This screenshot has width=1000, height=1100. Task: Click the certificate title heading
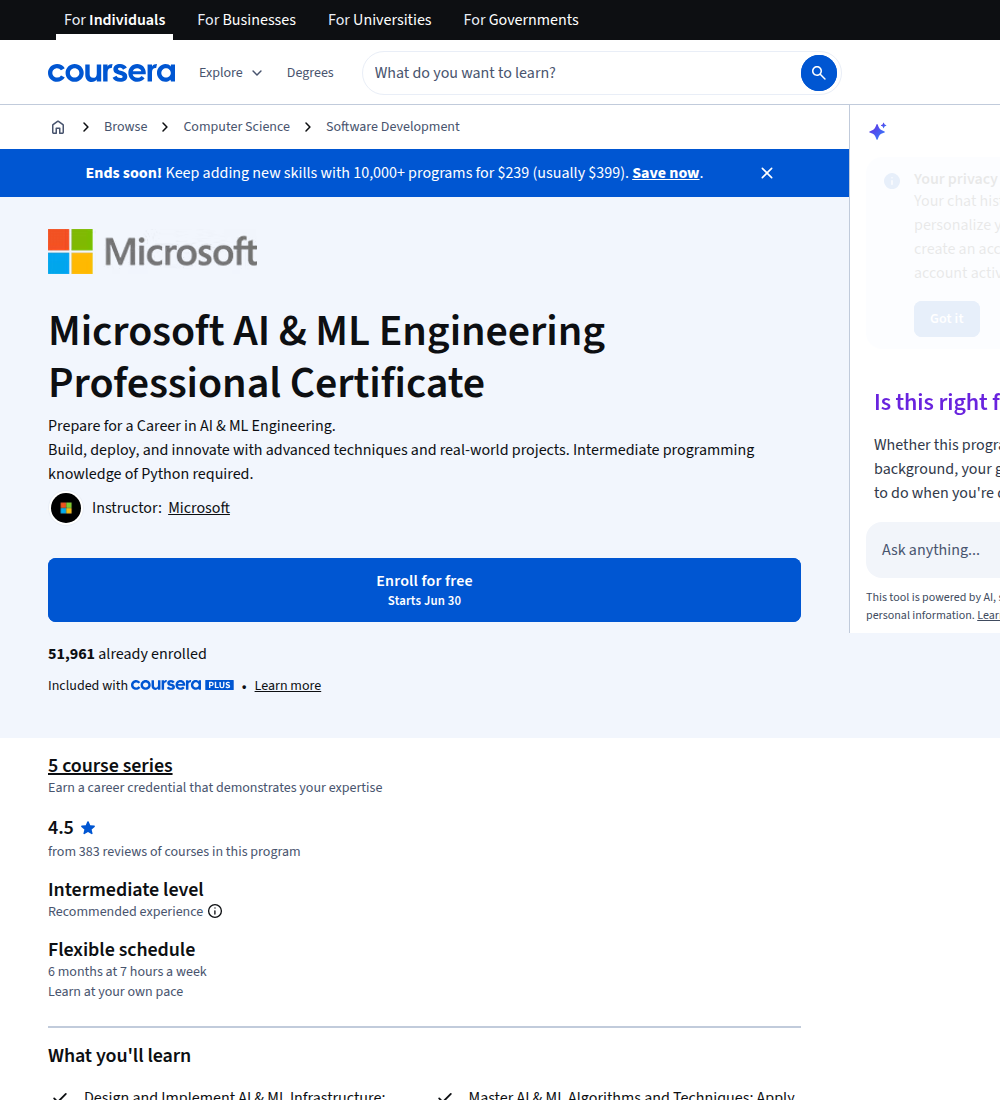pos(327,356)
